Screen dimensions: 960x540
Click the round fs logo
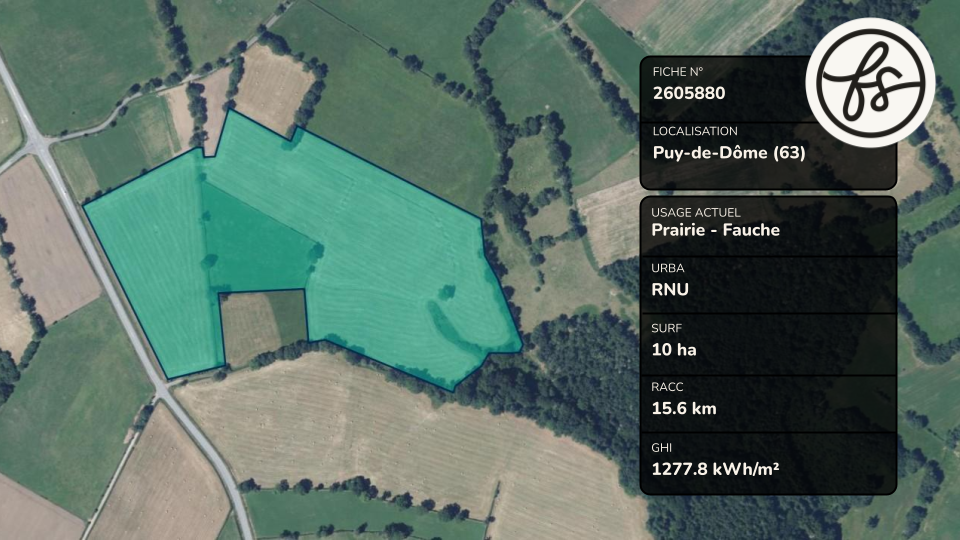(x=870, y=83)
